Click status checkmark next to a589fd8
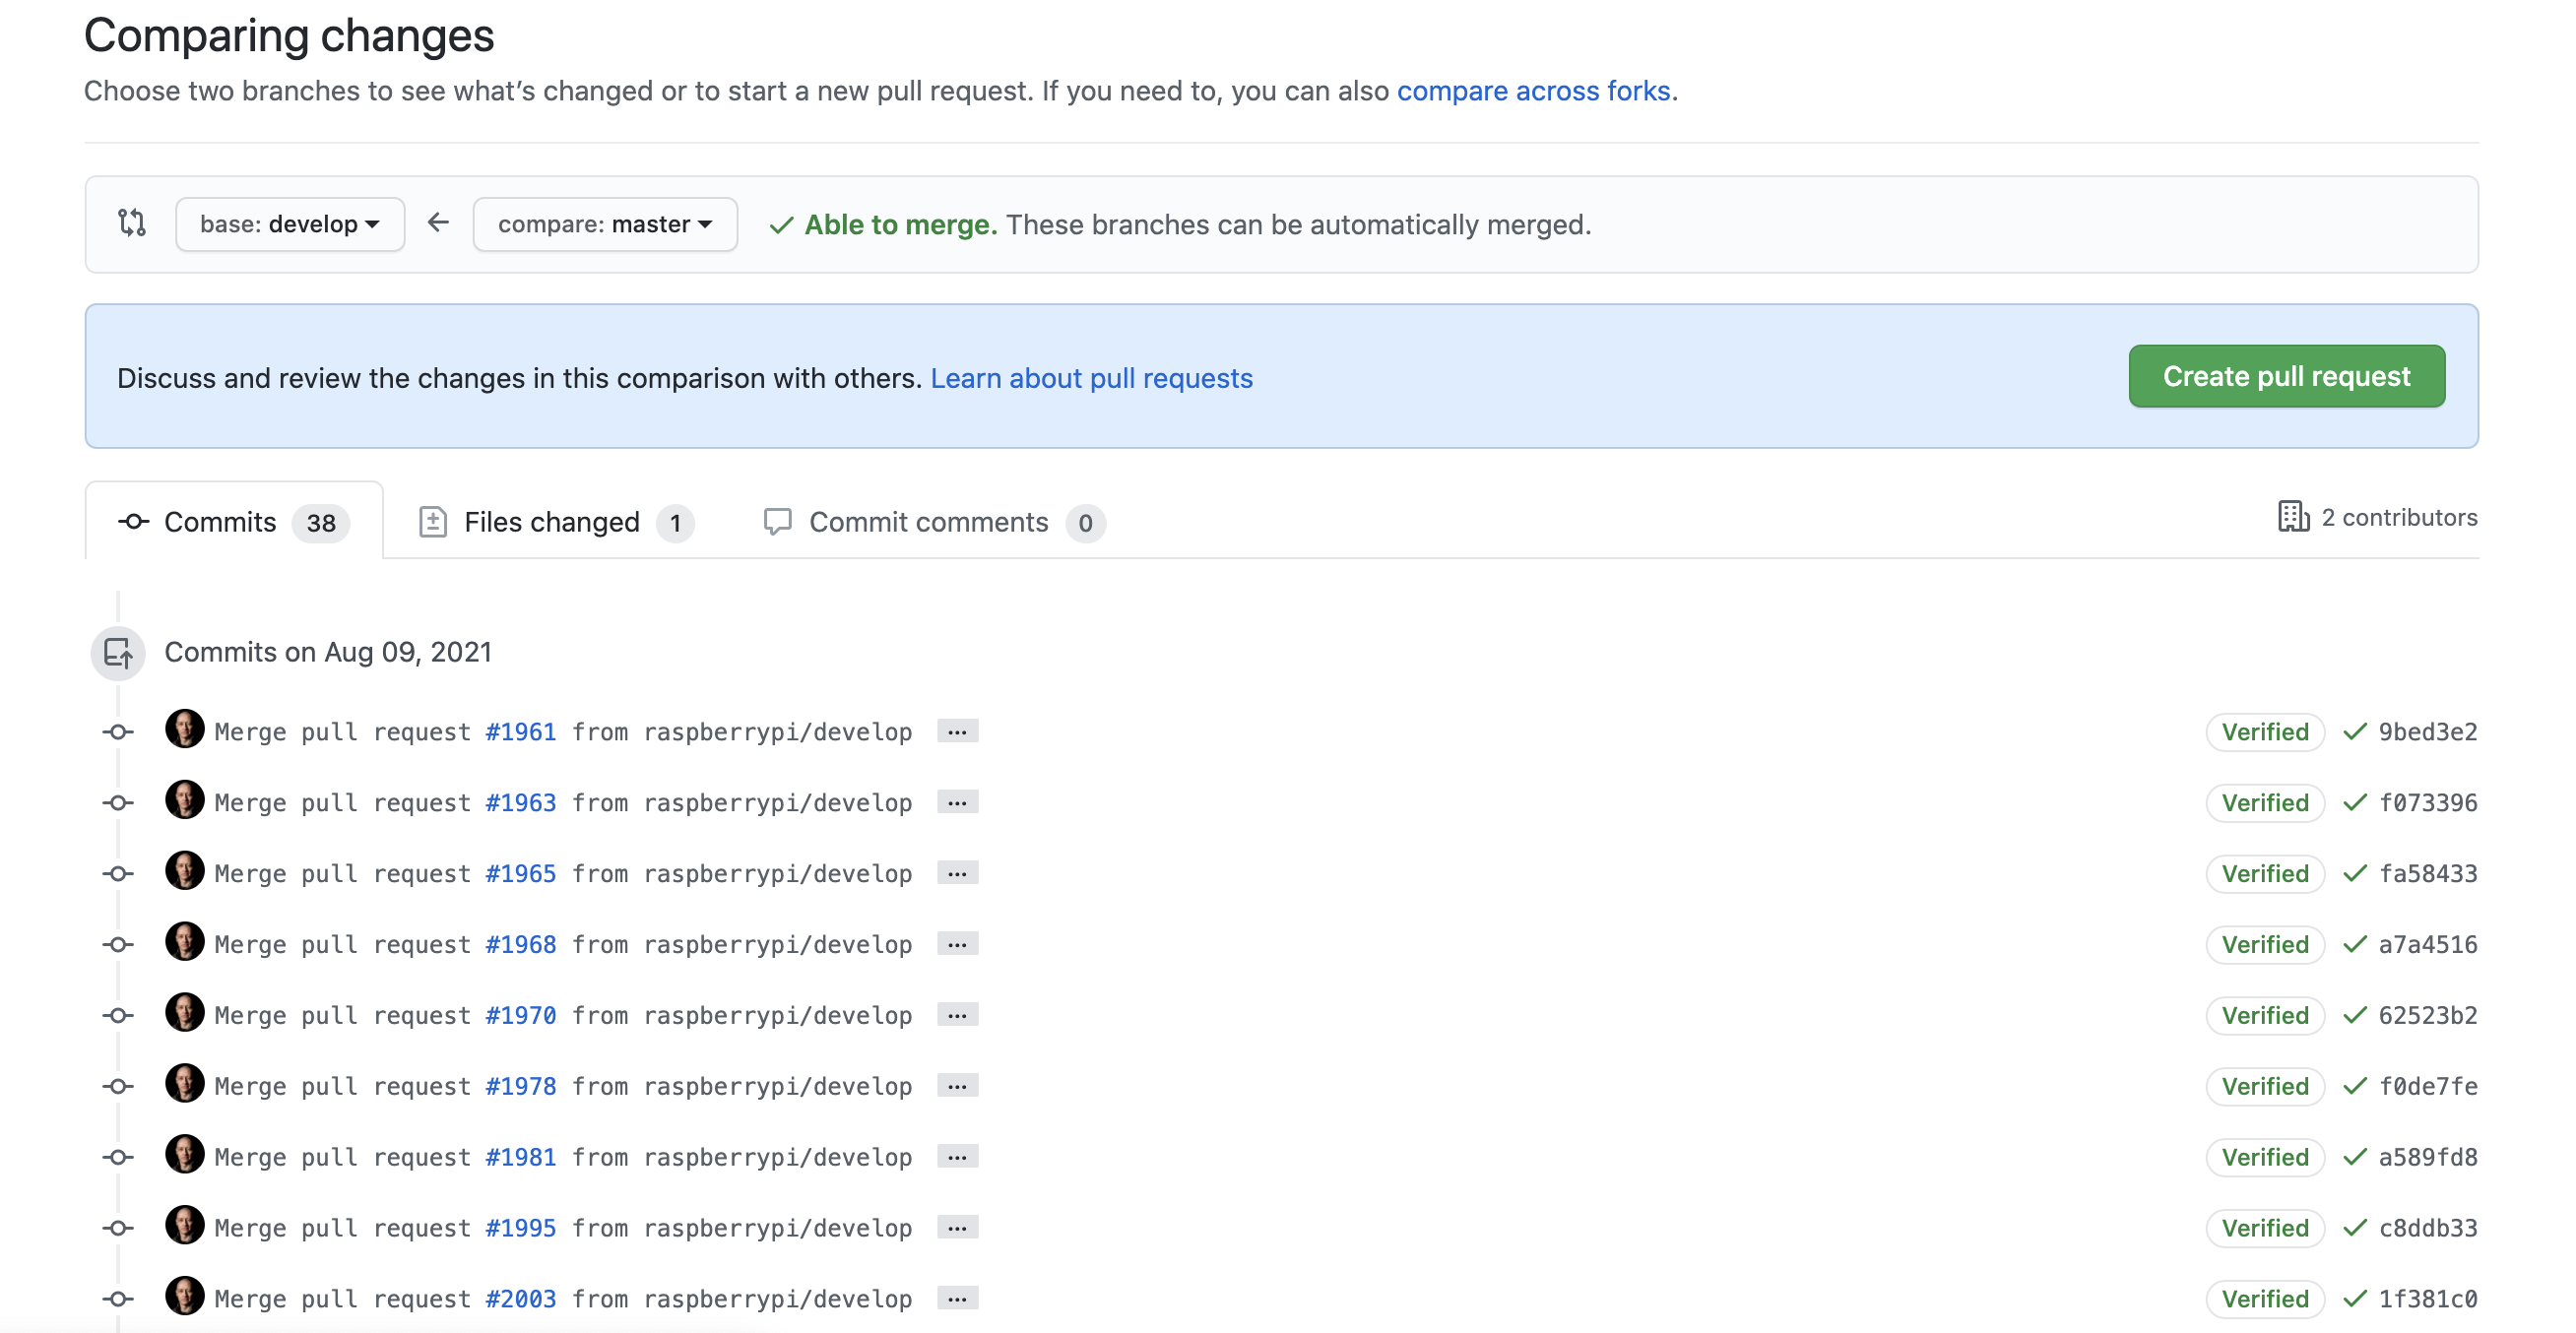The height and width of the screenshot is (1333, 2576). click(x=2355, y=1158)
